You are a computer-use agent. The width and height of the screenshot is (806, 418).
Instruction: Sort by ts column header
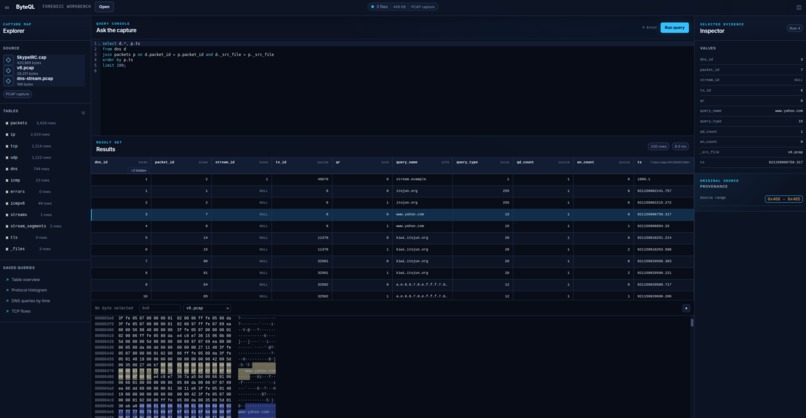pyautogui.click(x=664, y=162)
